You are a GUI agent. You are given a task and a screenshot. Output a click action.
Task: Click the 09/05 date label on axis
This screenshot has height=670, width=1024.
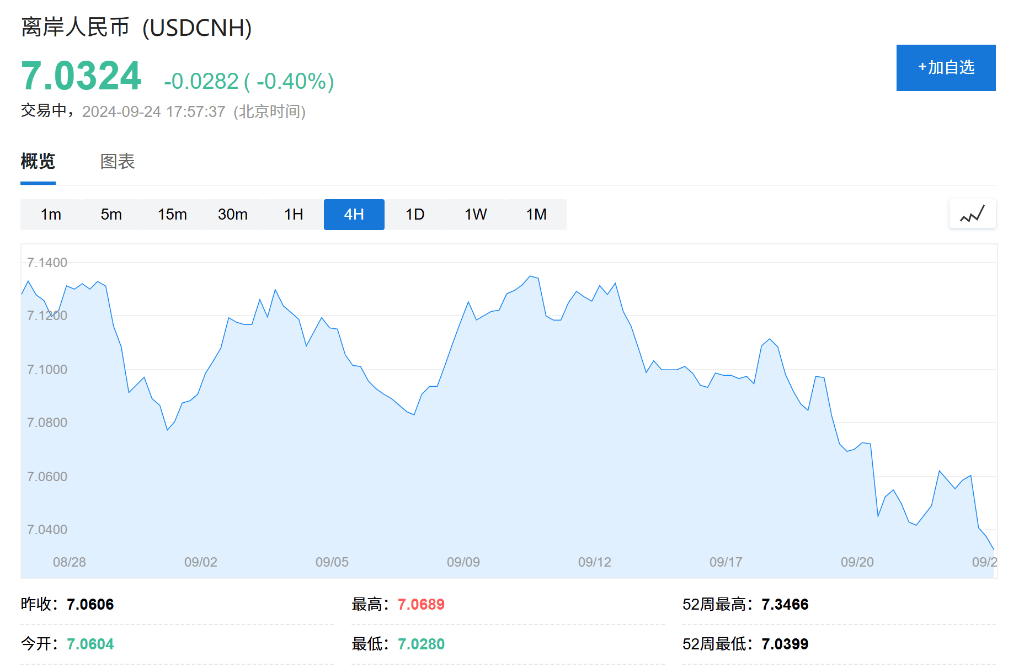(332, 562)
